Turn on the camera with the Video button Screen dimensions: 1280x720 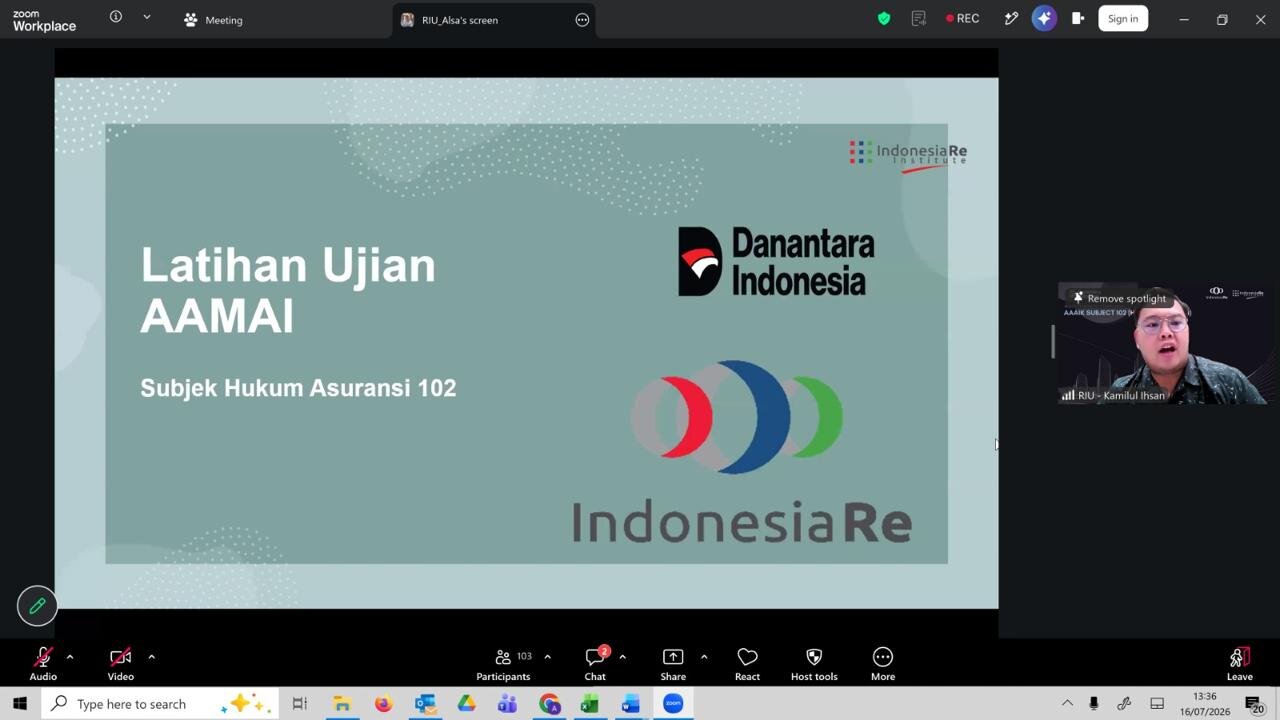(x=120, y=663)
